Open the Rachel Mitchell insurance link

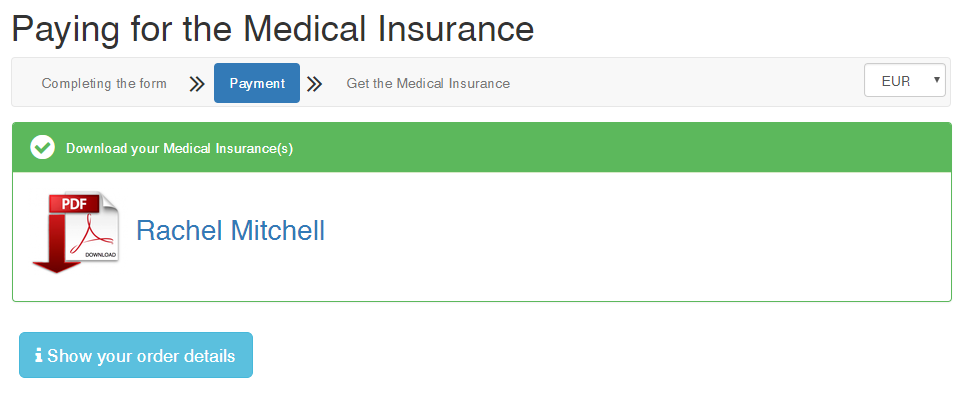click(230, 230)
